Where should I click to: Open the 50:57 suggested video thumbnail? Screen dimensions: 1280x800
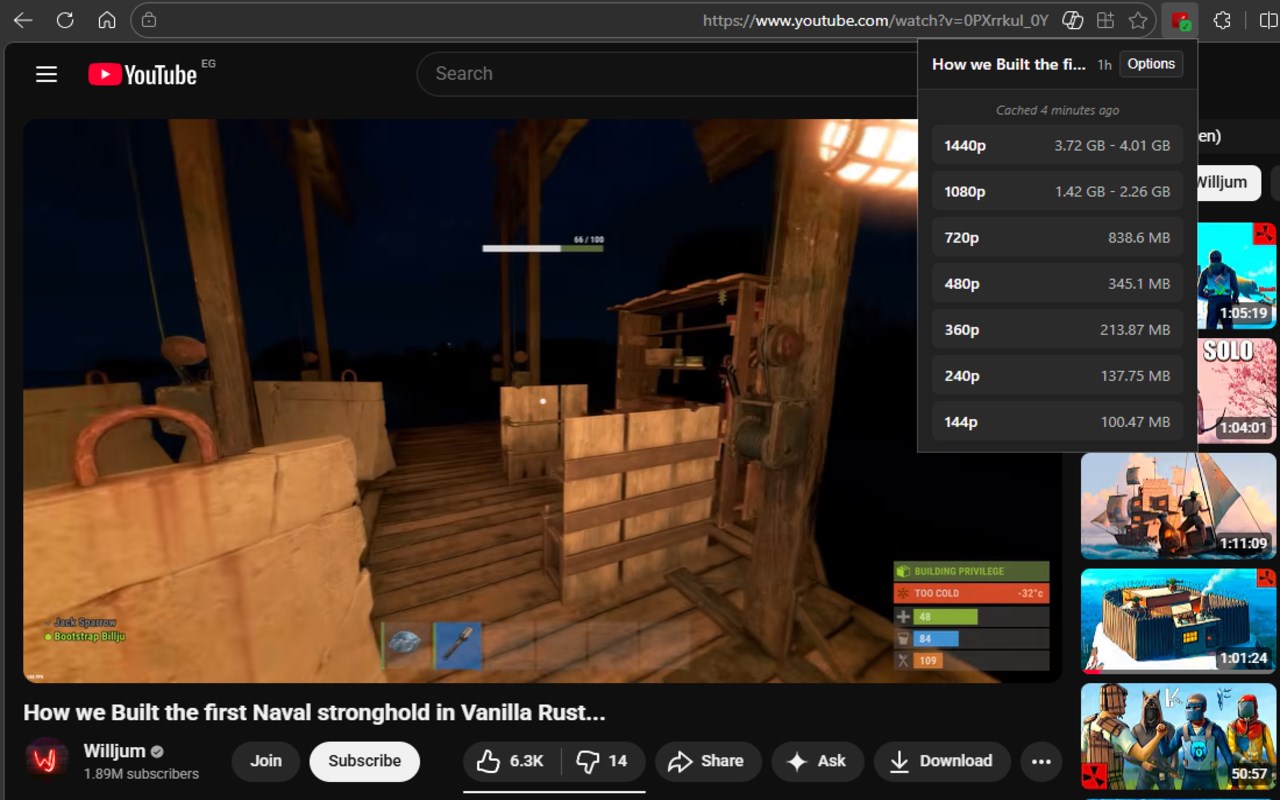1179,736
